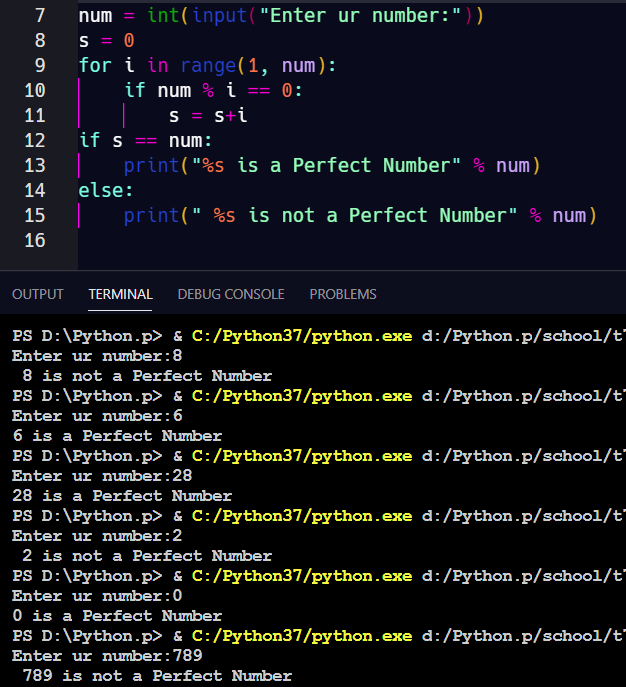
Task: Open the DEBUG CONSOLE tab
Action: click(231, 294)
